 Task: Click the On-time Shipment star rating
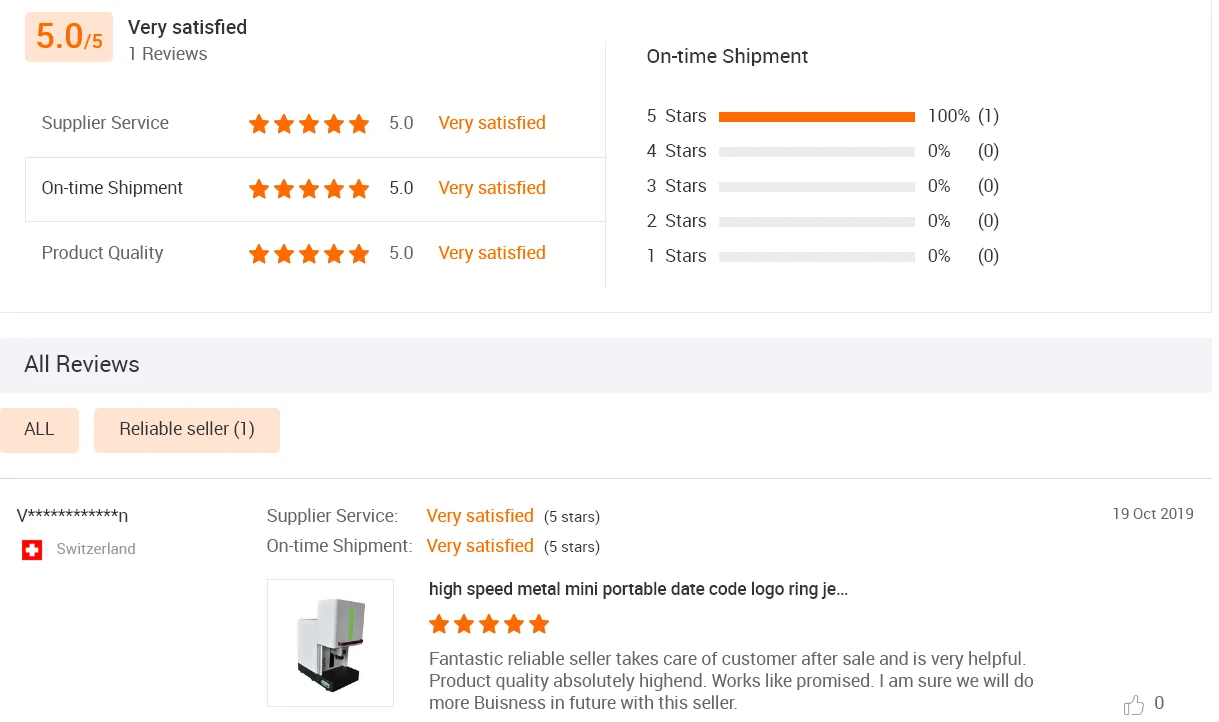coord(309,189)
